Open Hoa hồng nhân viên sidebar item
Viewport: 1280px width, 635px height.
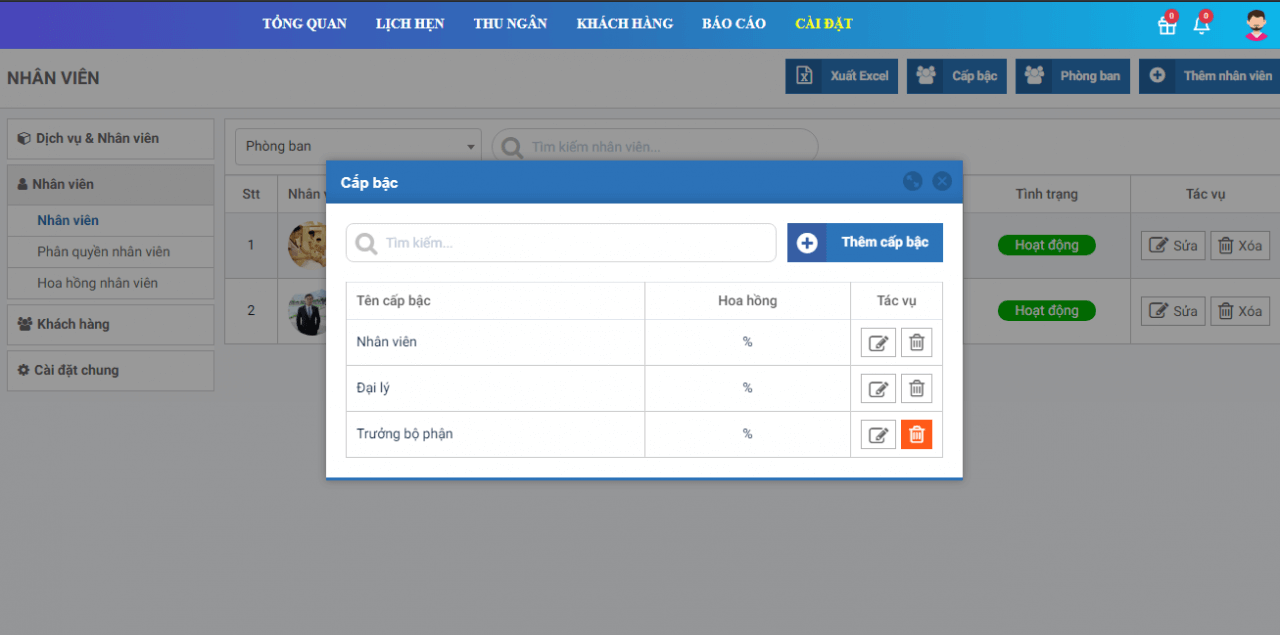tap(98, 283)
